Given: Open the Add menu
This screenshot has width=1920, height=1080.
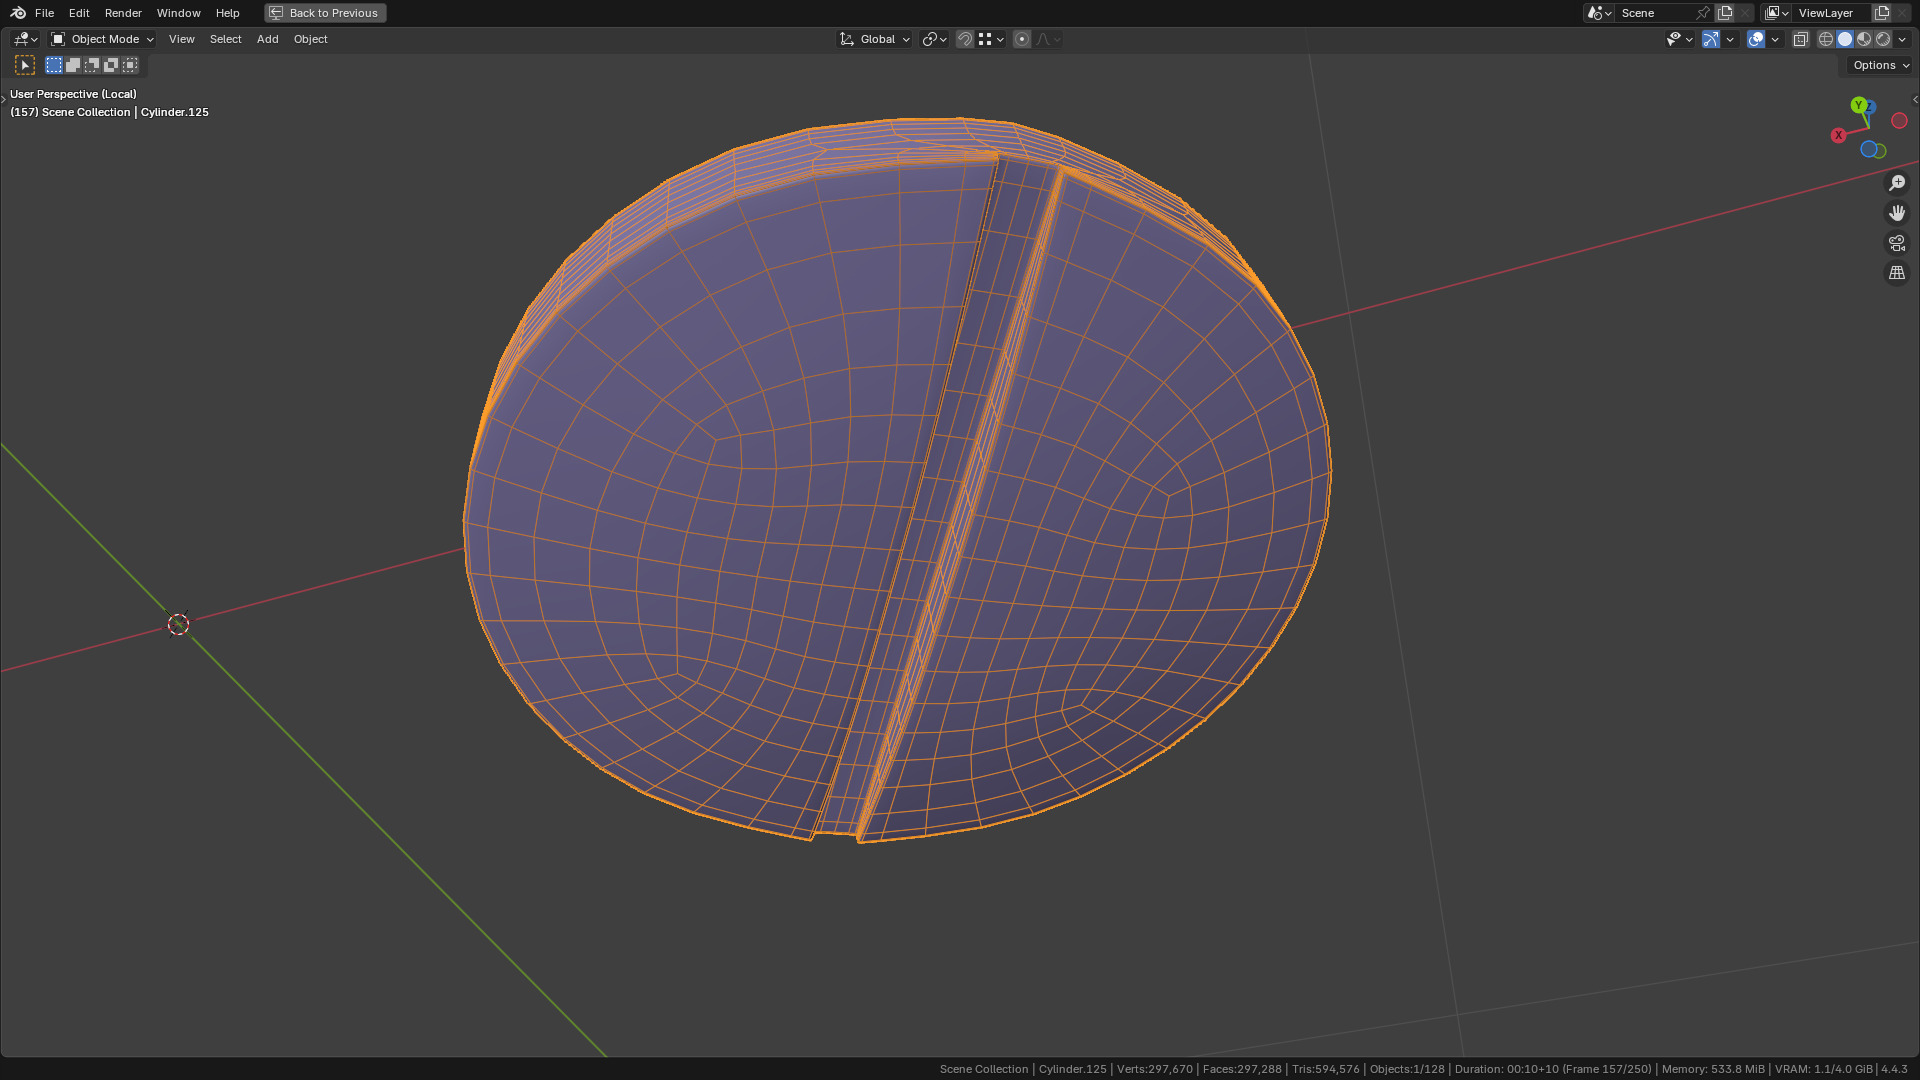Looking at the screenshot, I should (267, 39).
